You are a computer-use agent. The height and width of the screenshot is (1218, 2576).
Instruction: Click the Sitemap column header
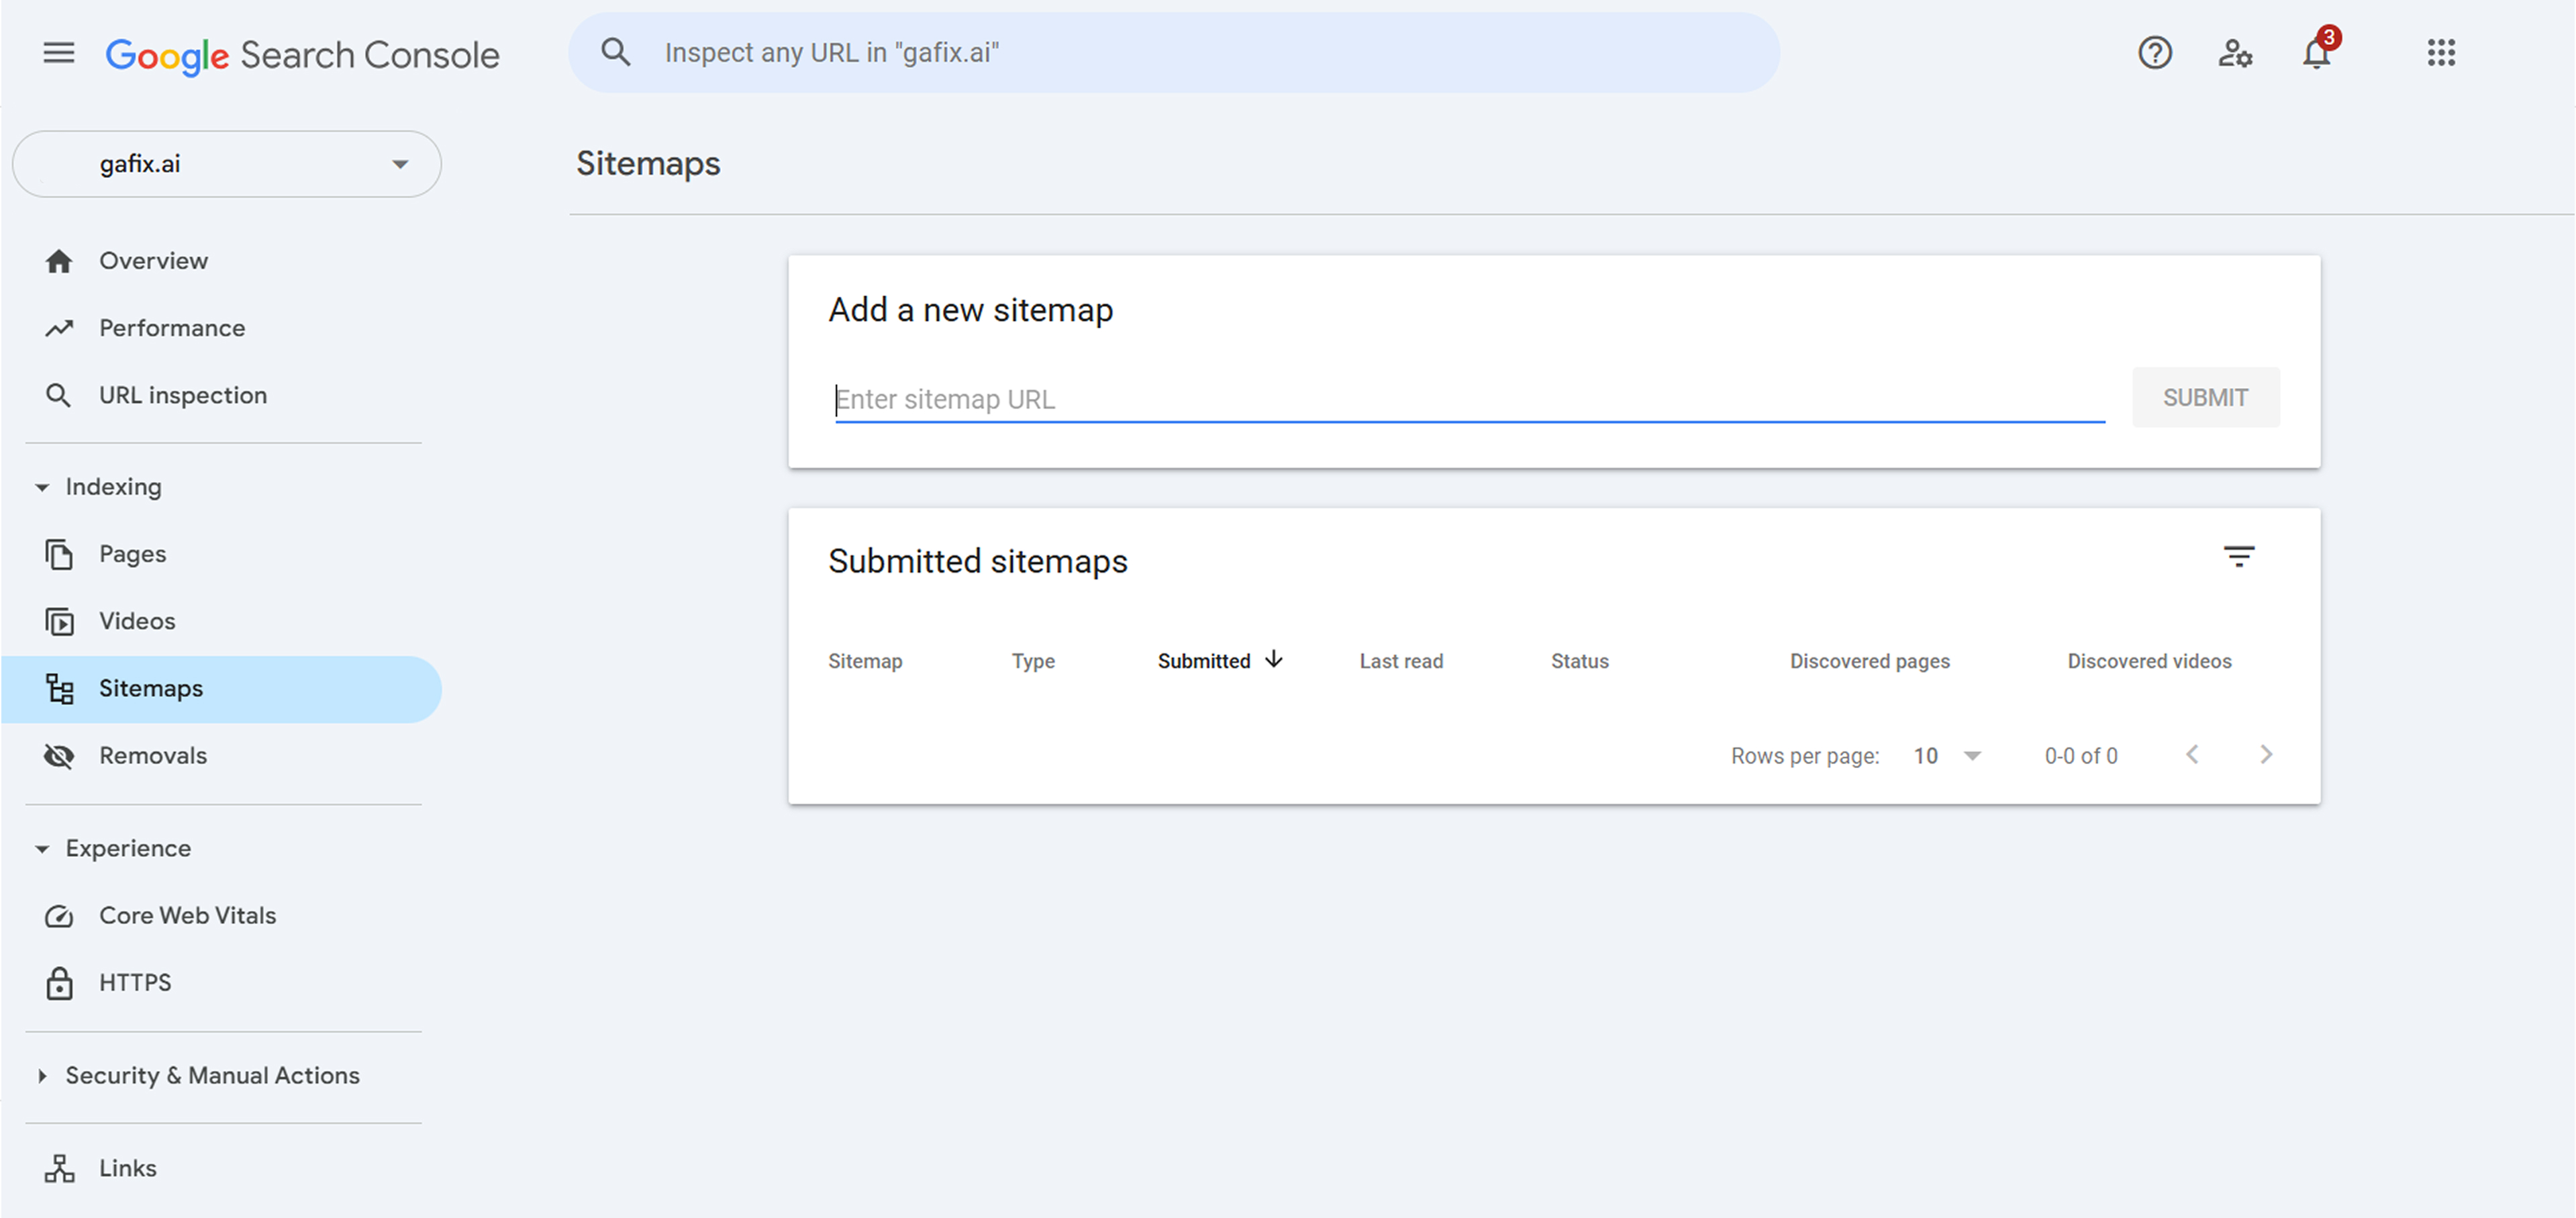point(865,661)
